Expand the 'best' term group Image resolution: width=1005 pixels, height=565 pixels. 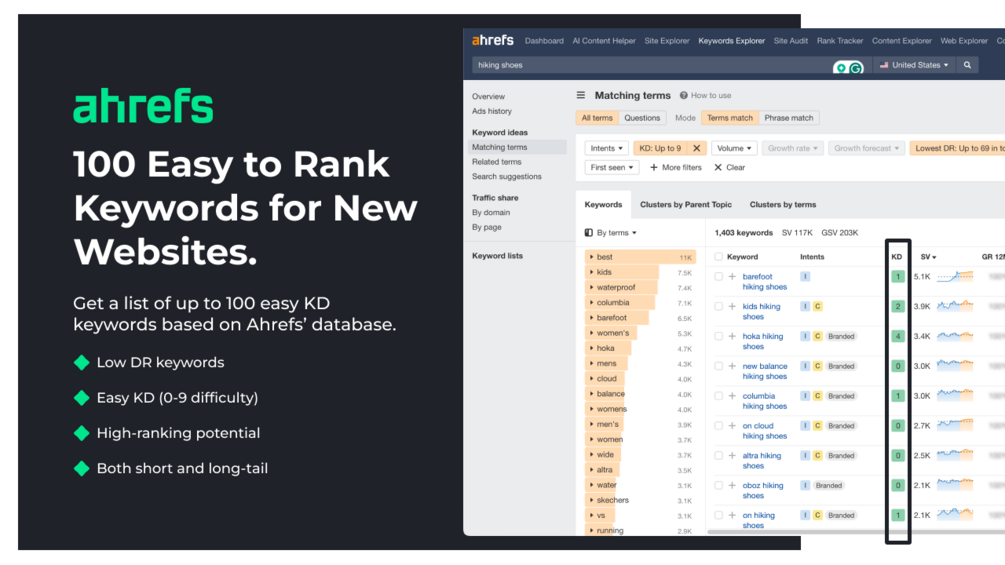(x=592, y=257)
